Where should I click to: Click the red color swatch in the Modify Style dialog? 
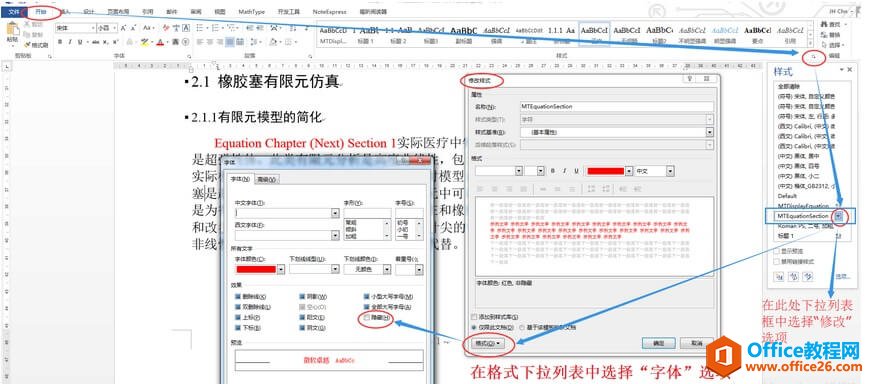pyautogui.click(x=606, y=171)
